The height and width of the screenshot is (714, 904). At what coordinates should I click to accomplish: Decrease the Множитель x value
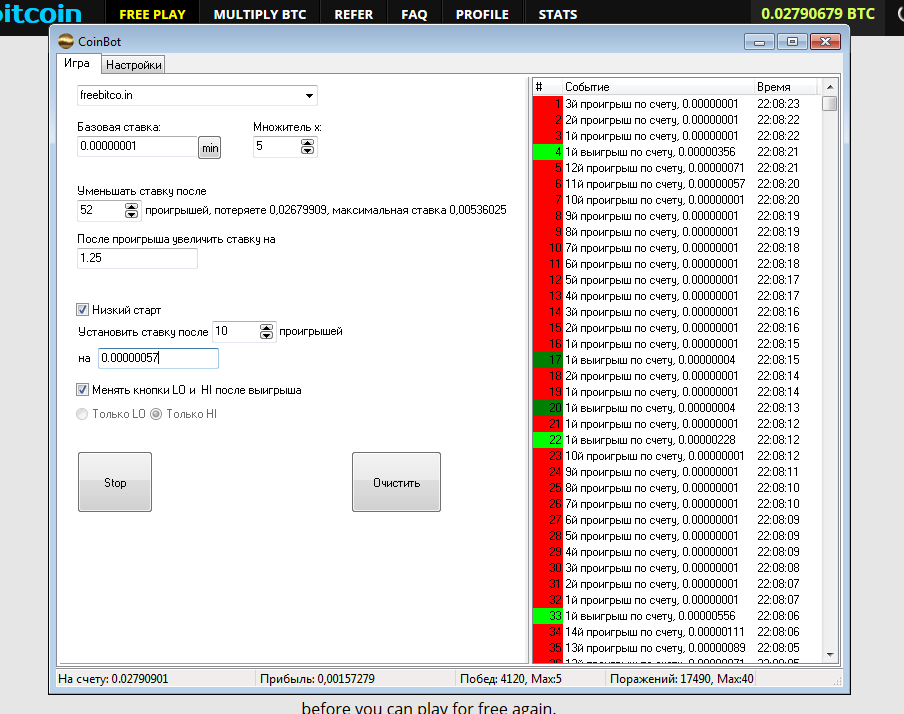pos(308,151)
